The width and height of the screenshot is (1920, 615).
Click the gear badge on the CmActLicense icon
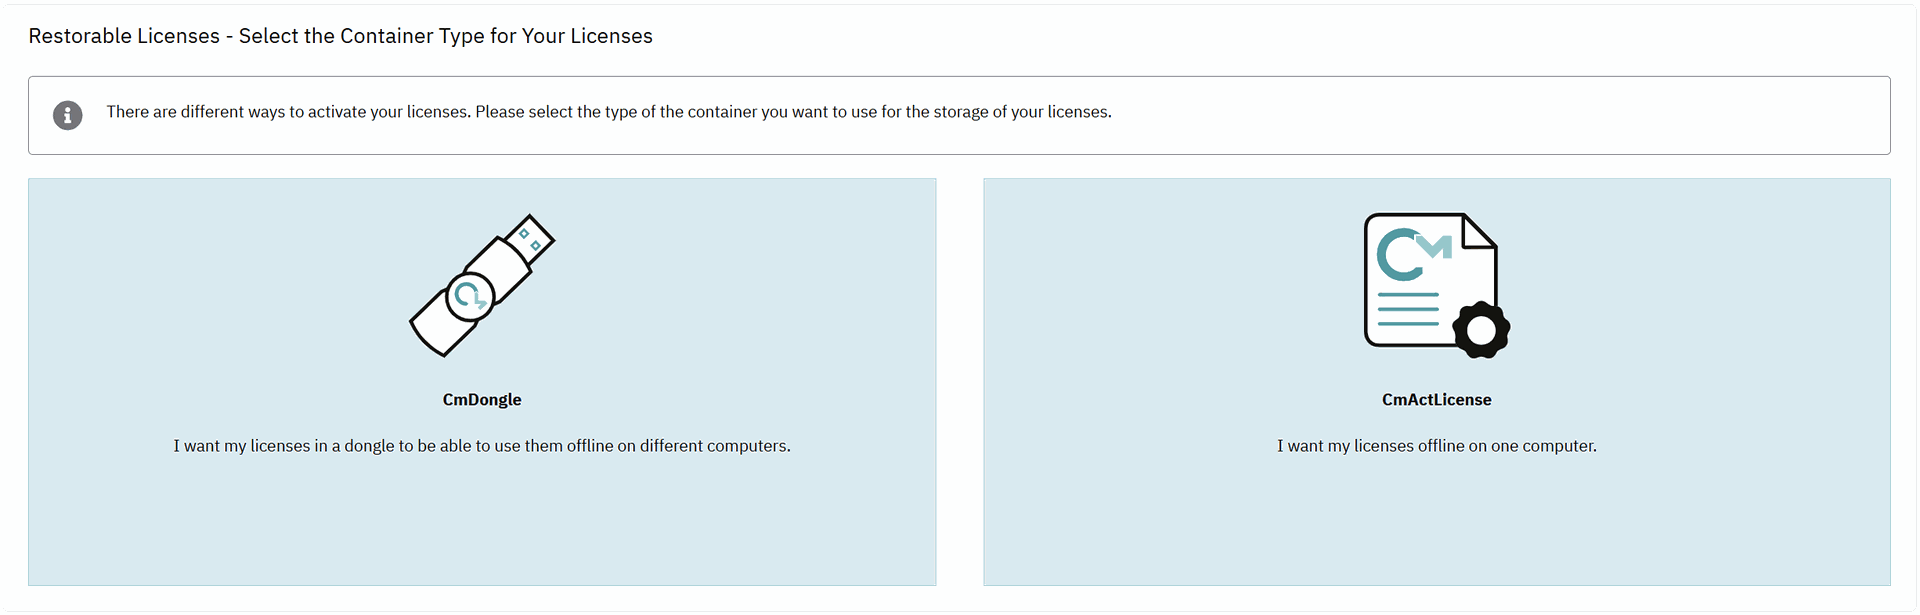pos(1481,327)
